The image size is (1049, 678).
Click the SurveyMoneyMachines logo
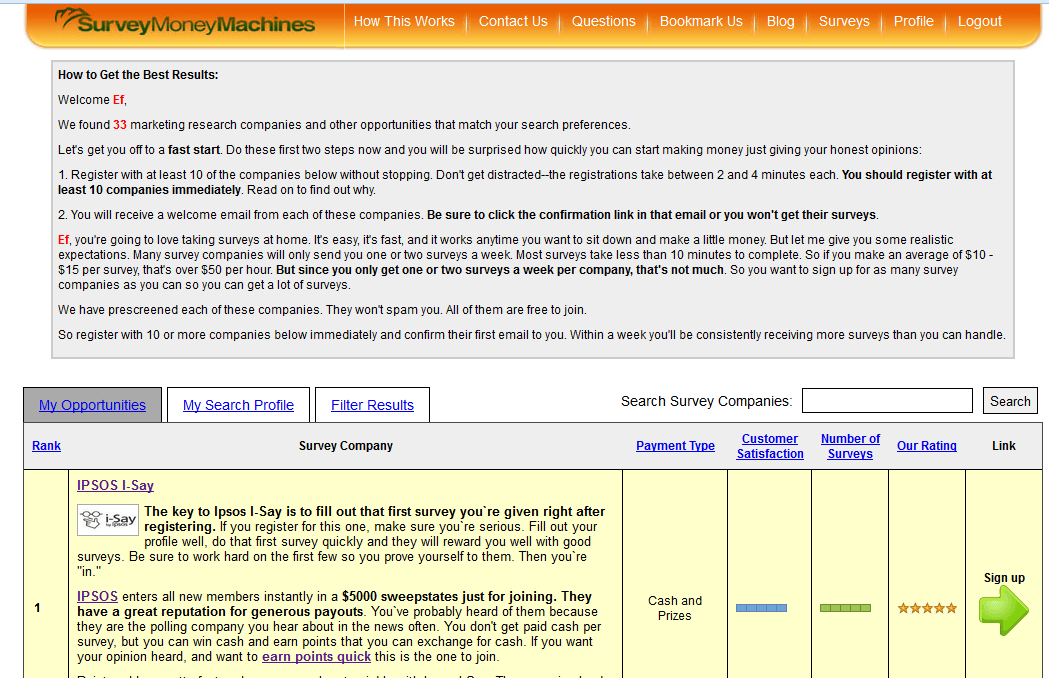(x=185, y=22)
